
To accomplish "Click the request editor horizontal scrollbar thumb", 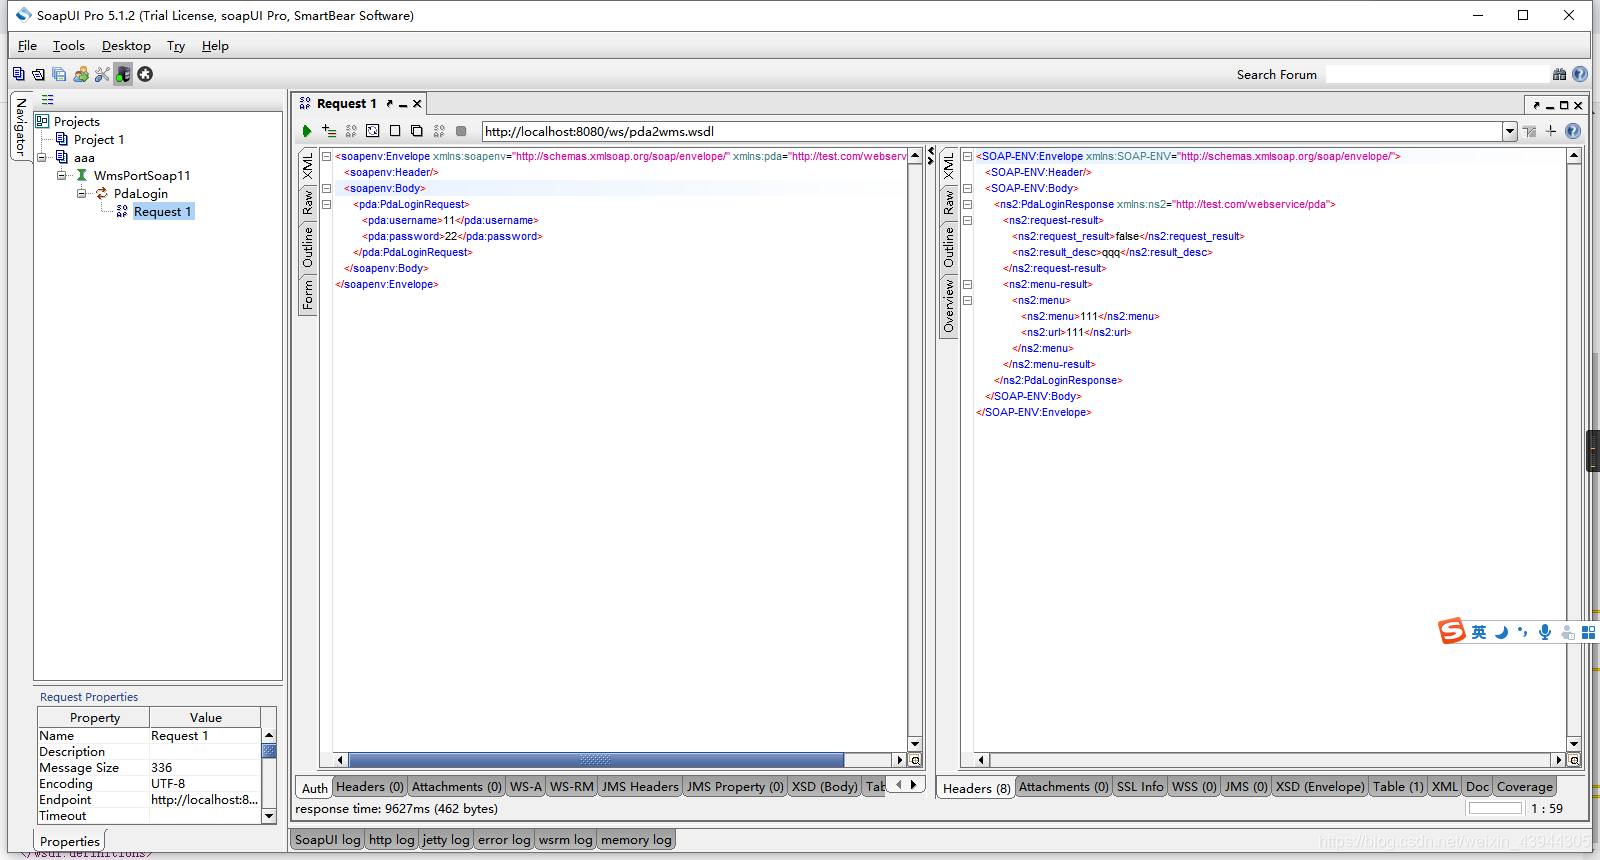I will tap(596, 760).
